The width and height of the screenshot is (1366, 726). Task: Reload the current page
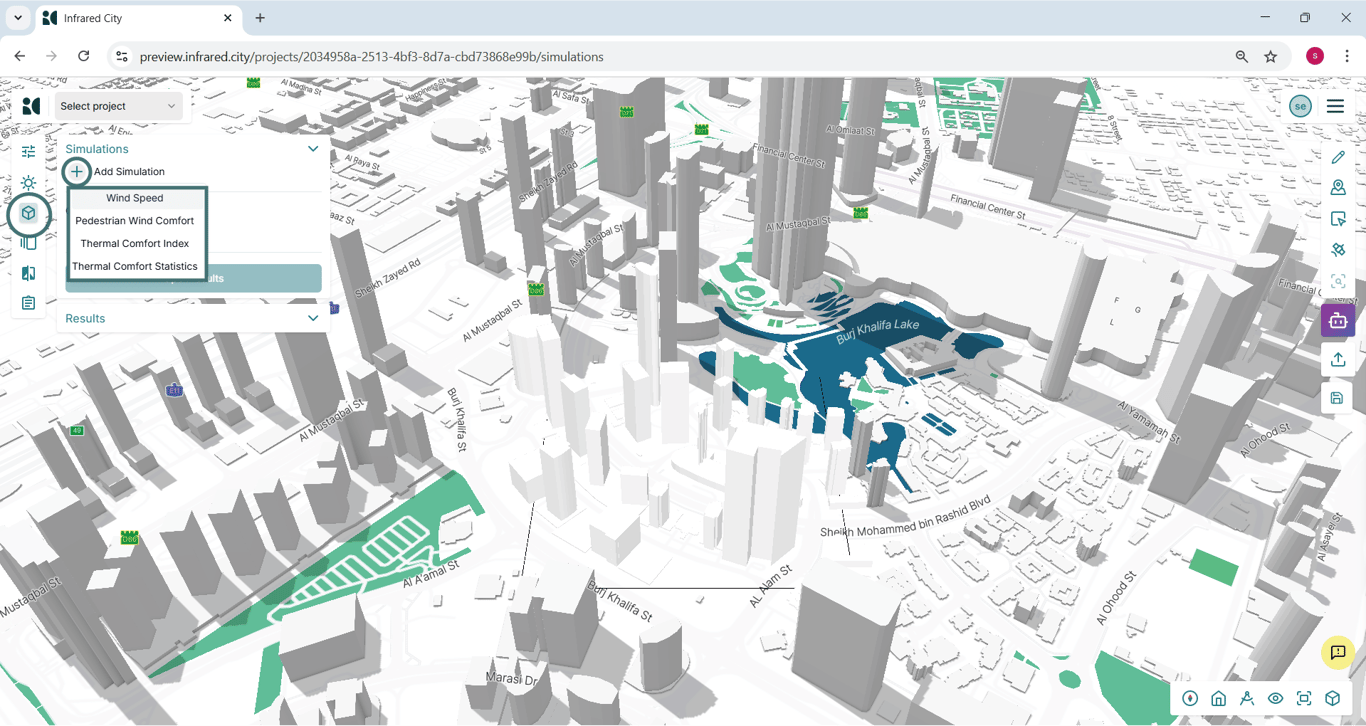[84, 57]
